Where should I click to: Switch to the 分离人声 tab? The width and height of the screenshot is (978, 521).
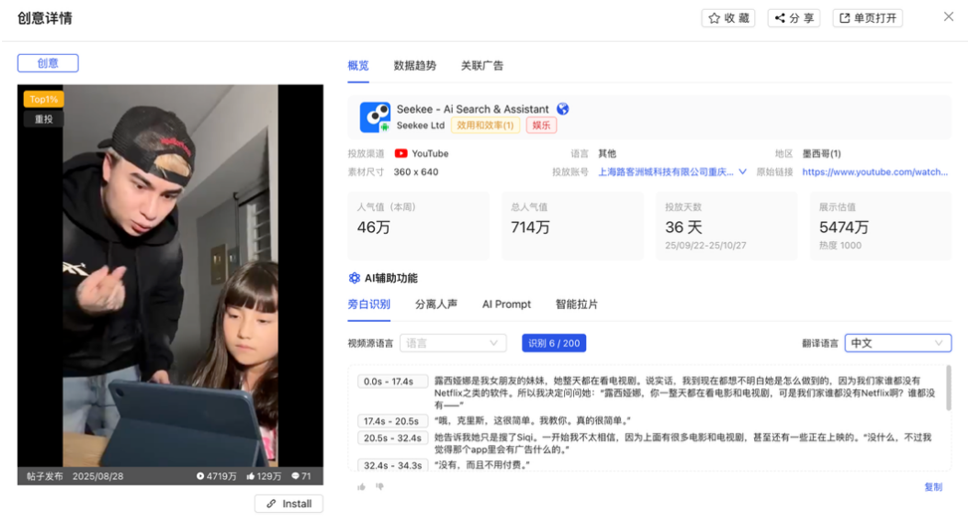(436, 304)
